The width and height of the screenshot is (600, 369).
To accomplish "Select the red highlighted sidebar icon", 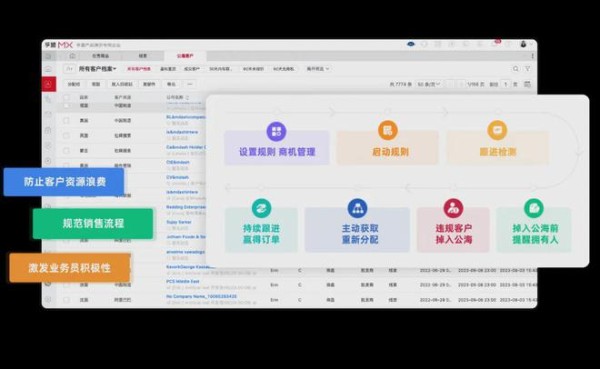I will 49,84.
